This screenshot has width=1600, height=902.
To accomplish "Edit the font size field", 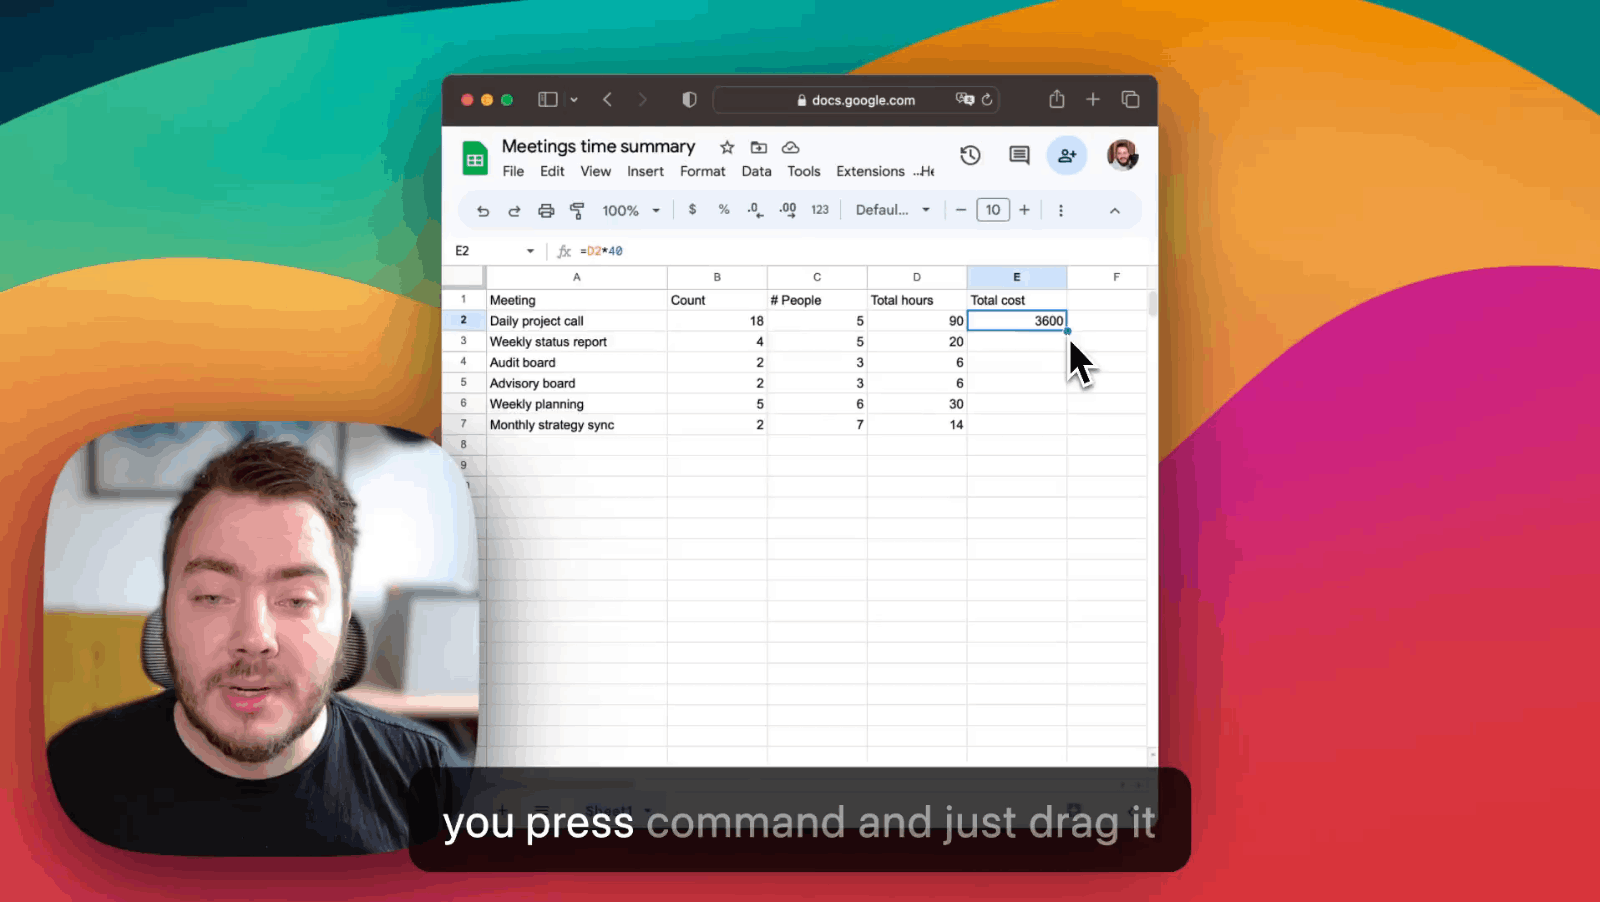I will tap(993, 210).
